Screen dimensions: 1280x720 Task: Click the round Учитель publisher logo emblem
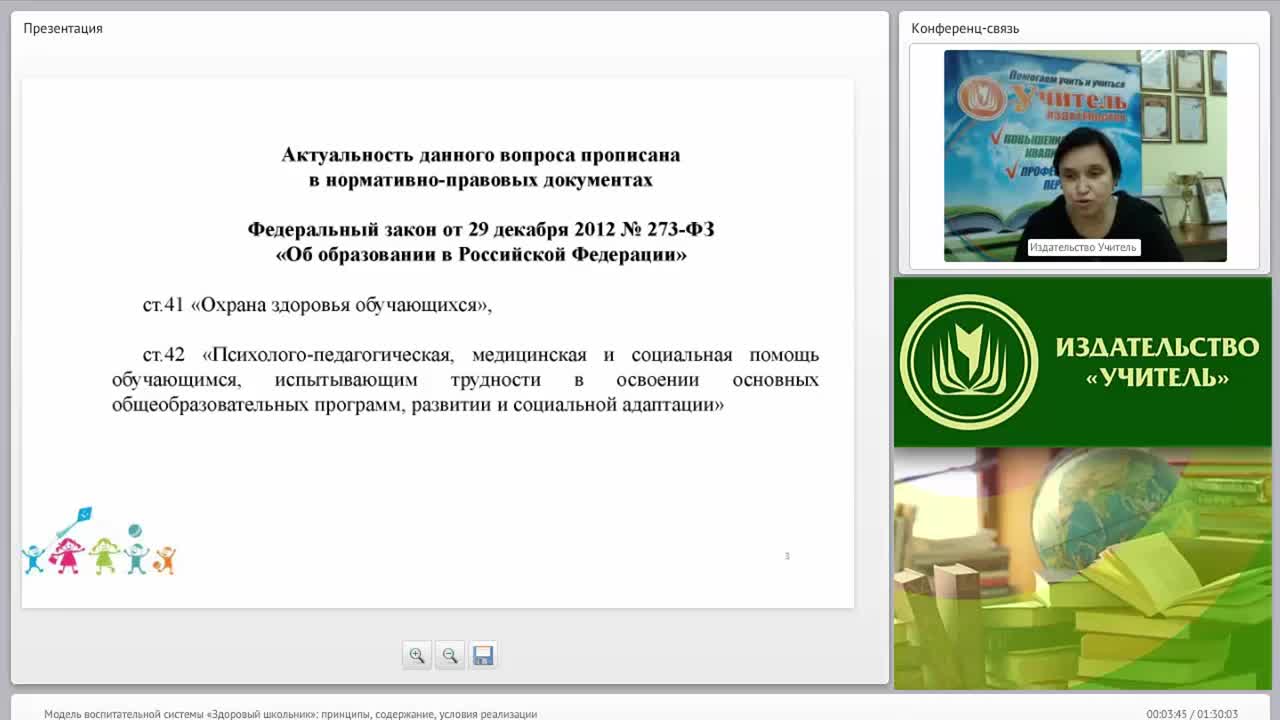click(x=968, y=362)
